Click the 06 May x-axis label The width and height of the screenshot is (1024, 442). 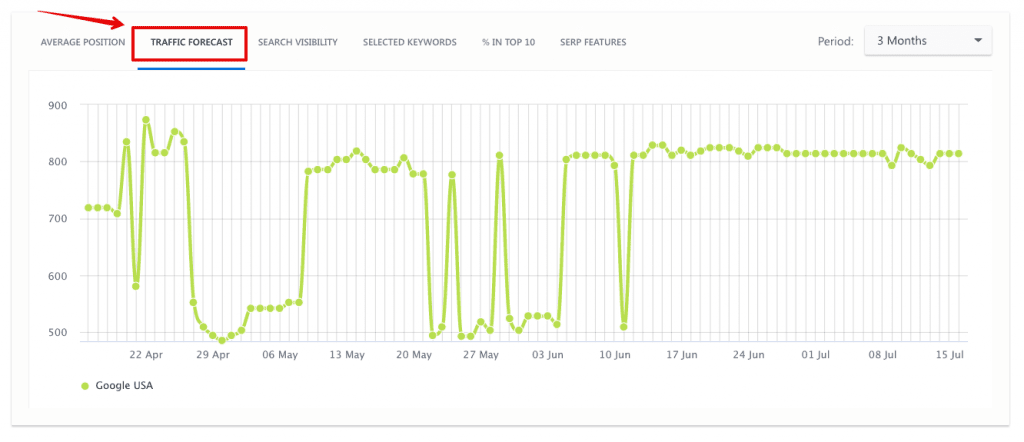click(x=281, y=355)
